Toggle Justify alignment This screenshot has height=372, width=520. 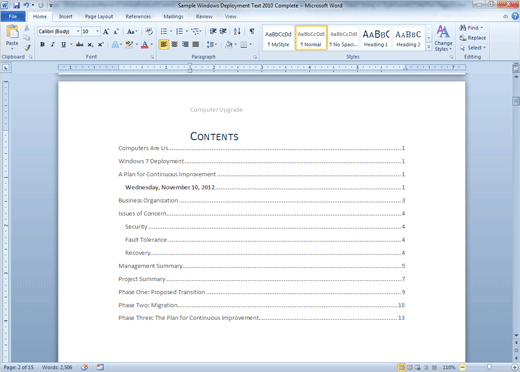(196, 44)
